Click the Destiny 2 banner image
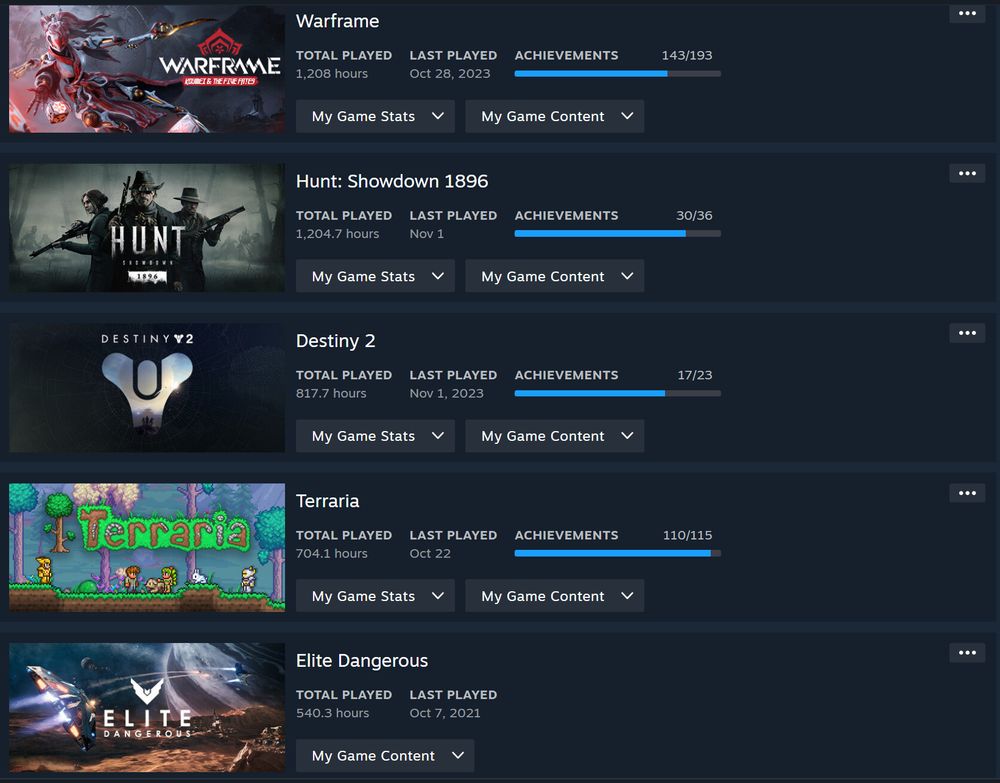The image size is (1000, 783). [x=147, y=388]
